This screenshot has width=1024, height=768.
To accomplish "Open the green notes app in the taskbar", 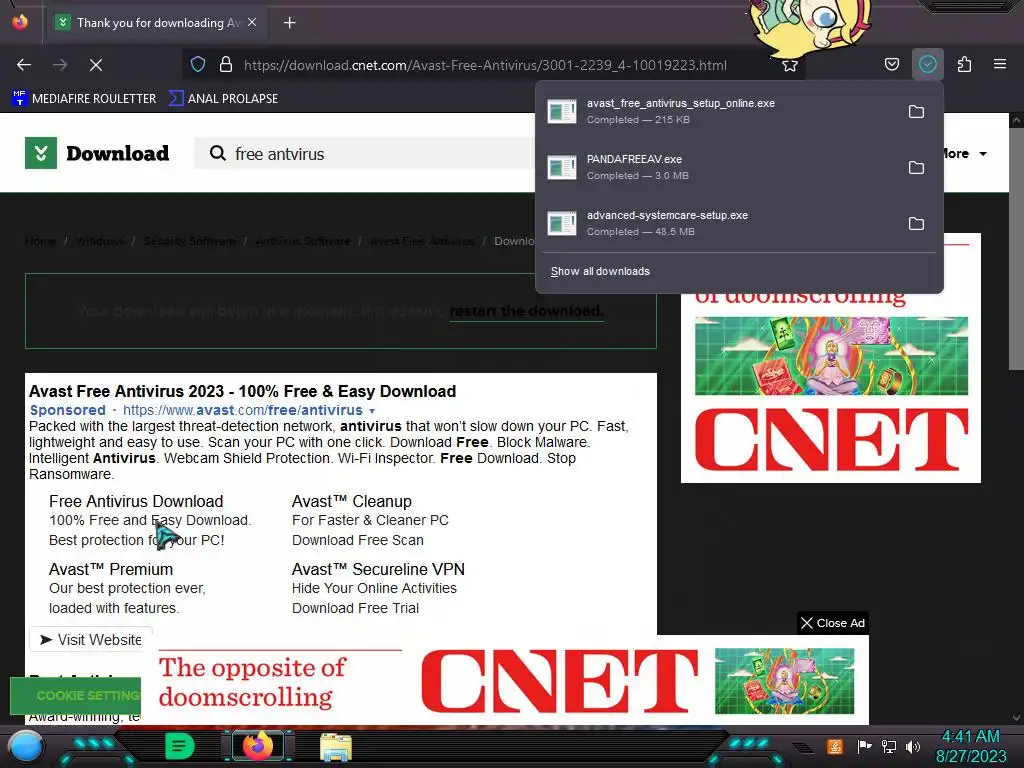I will (x=180, y=746).
